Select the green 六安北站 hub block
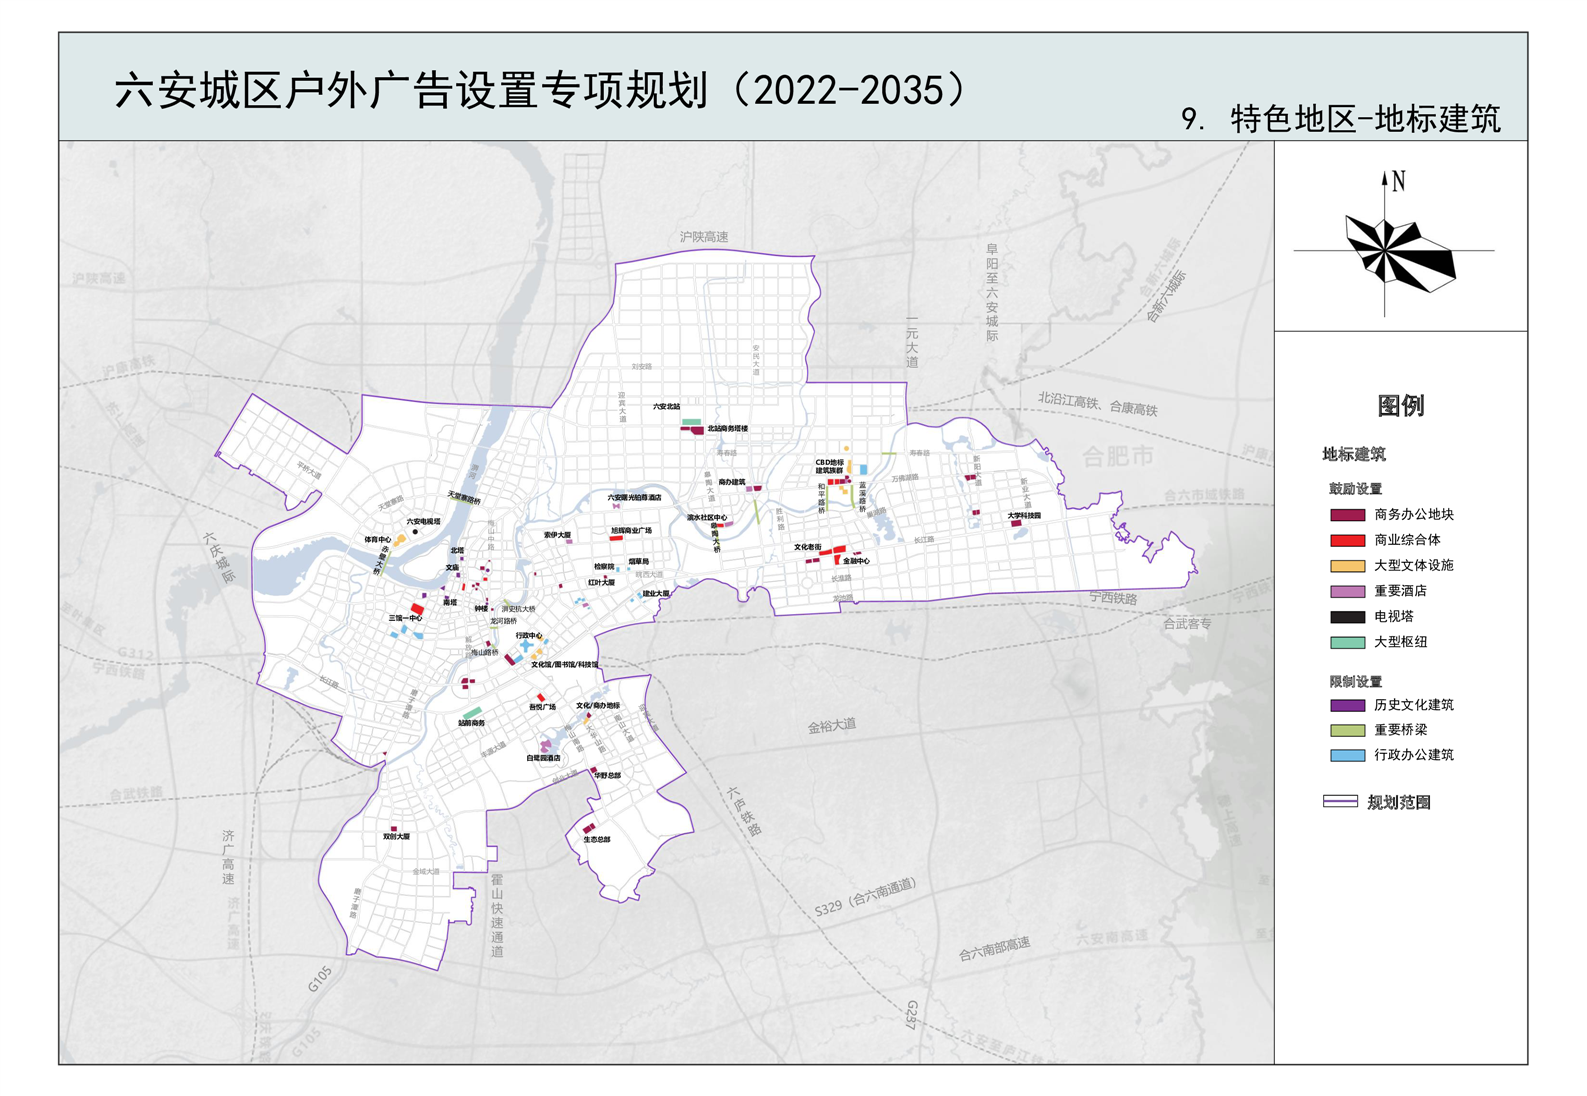This screenshot has width=1587, height=1096. [x=691, y=422]
